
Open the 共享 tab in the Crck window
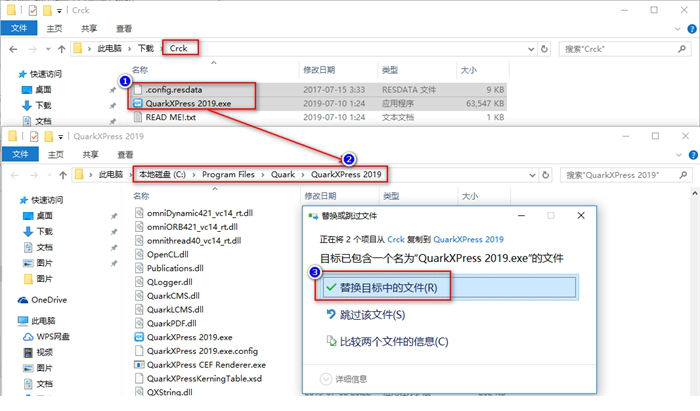(x=89, y=29)
